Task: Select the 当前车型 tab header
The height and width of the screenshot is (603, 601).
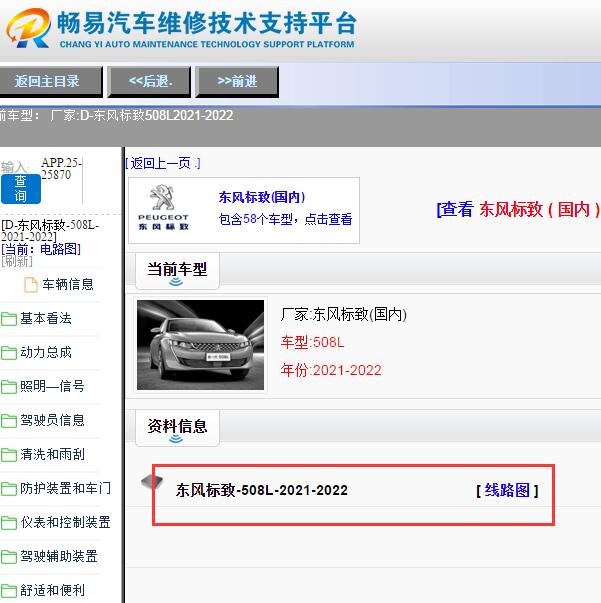Action: (x=177, y=271)
